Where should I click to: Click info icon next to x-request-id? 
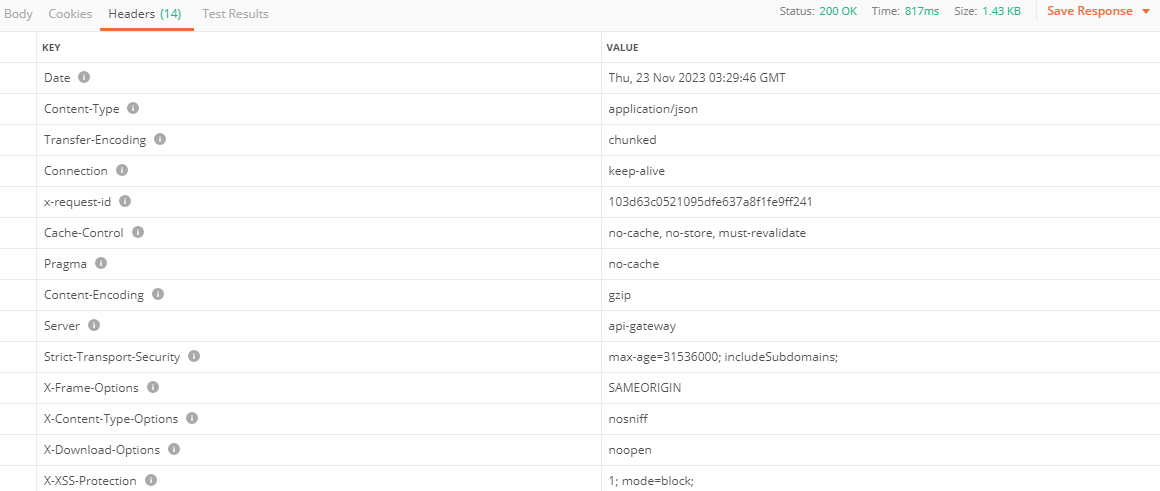tap(125, 201)
